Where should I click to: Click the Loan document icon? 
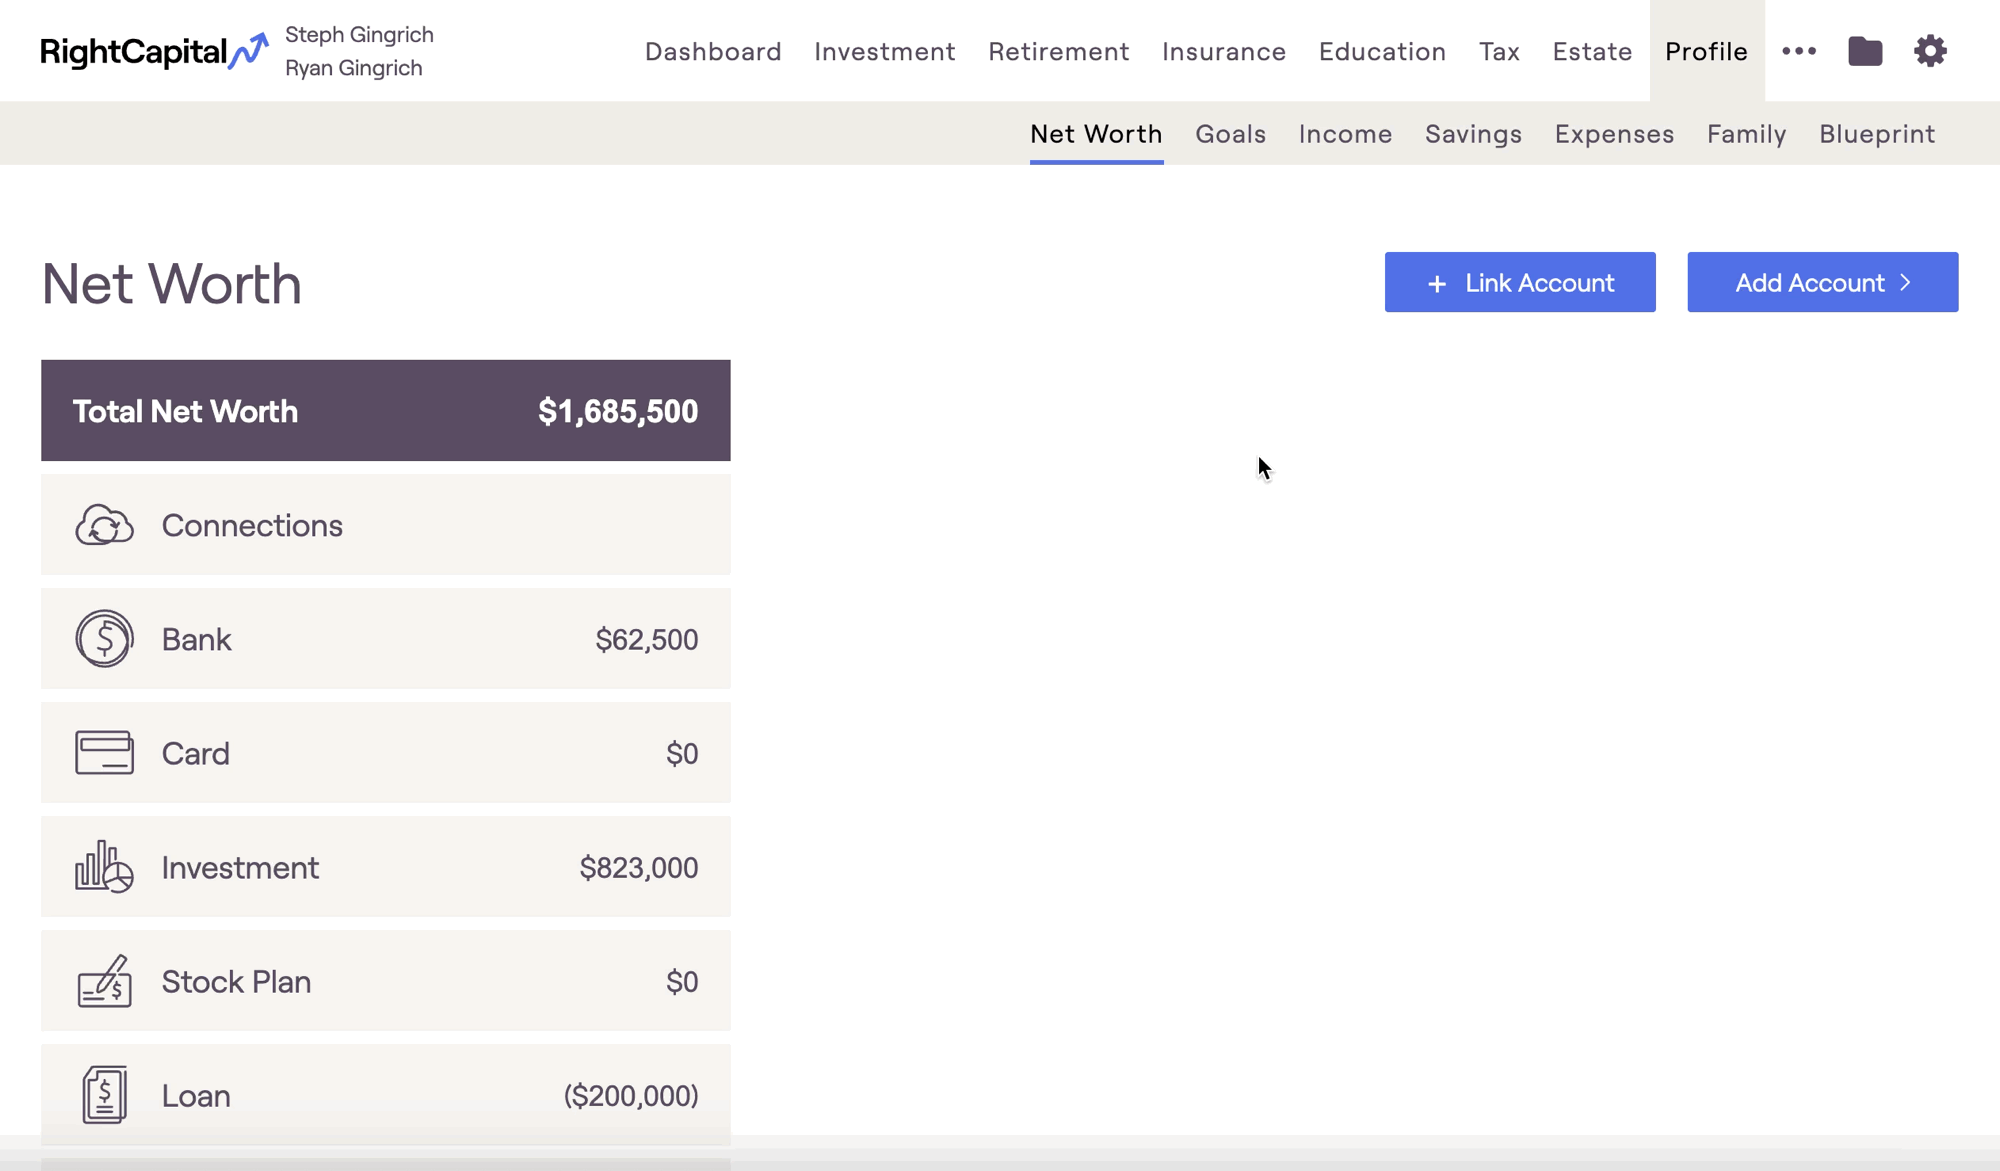pyautogui.click(x=104, y=1095)
